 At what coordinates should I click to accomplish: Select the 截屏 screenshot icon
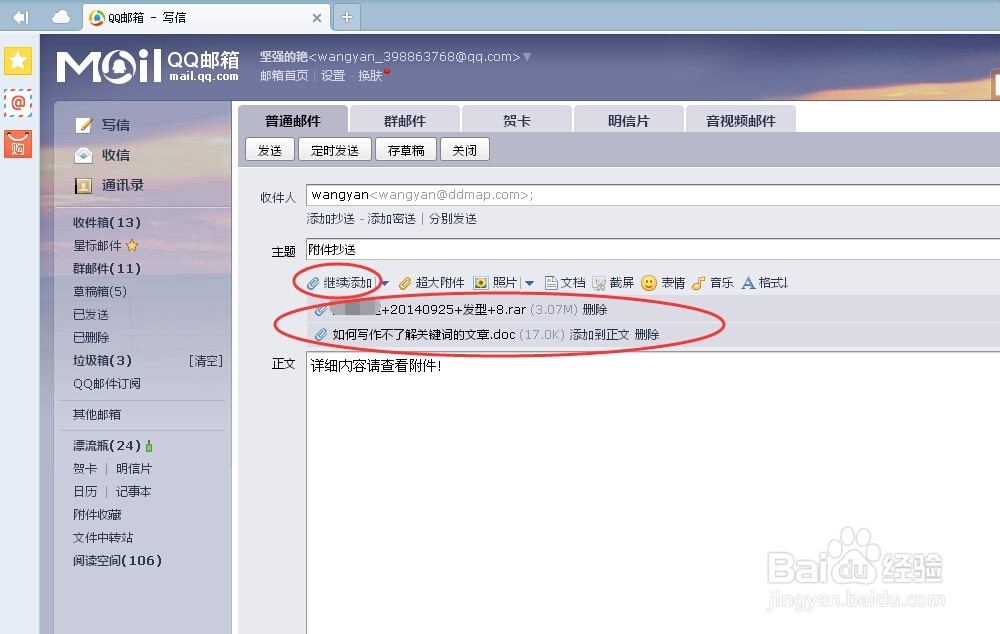point(598,282)
